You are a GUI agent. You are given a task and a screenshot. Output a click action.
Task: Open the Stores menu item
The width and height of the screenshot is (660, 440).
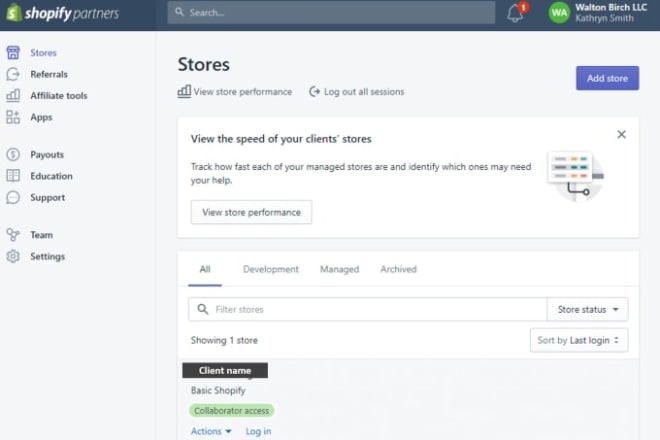pyautogui.click(x=43, y=53)
